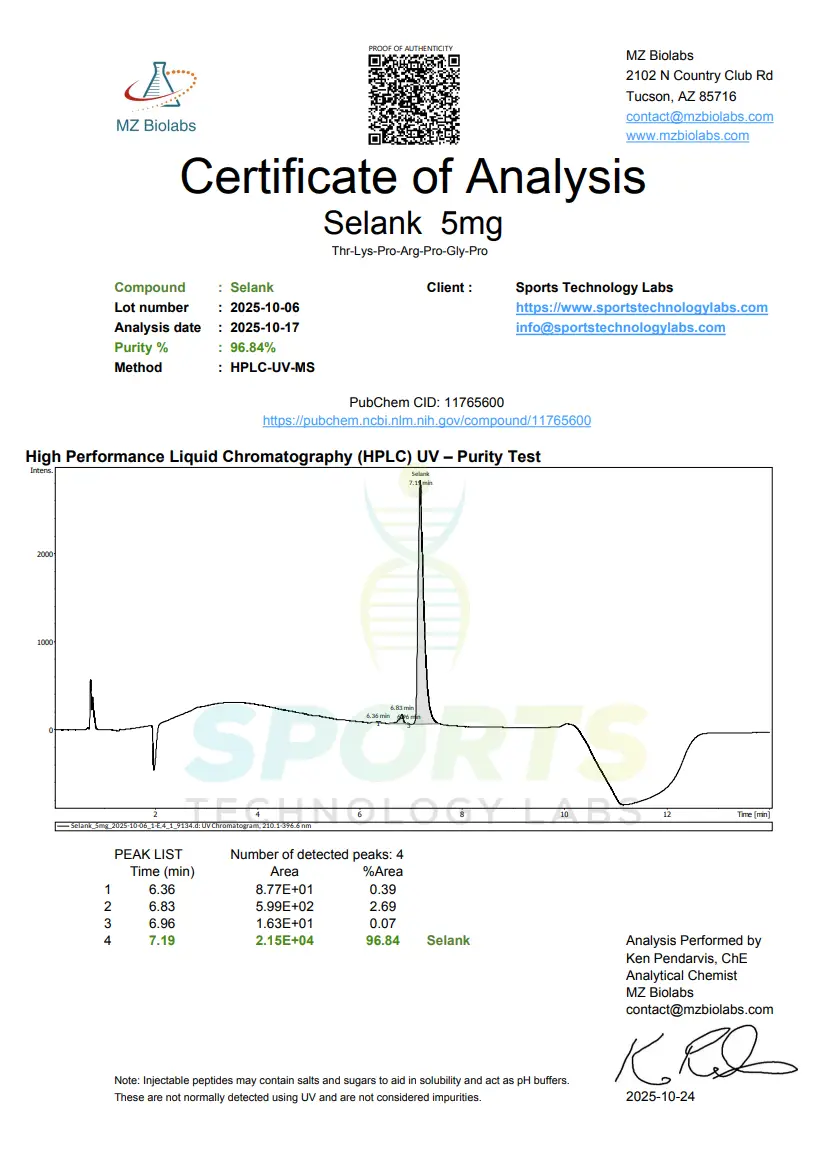Click the signature date 2025-10-24
The width and height of the screenshot is (825, 1173).
[660, 1096]
